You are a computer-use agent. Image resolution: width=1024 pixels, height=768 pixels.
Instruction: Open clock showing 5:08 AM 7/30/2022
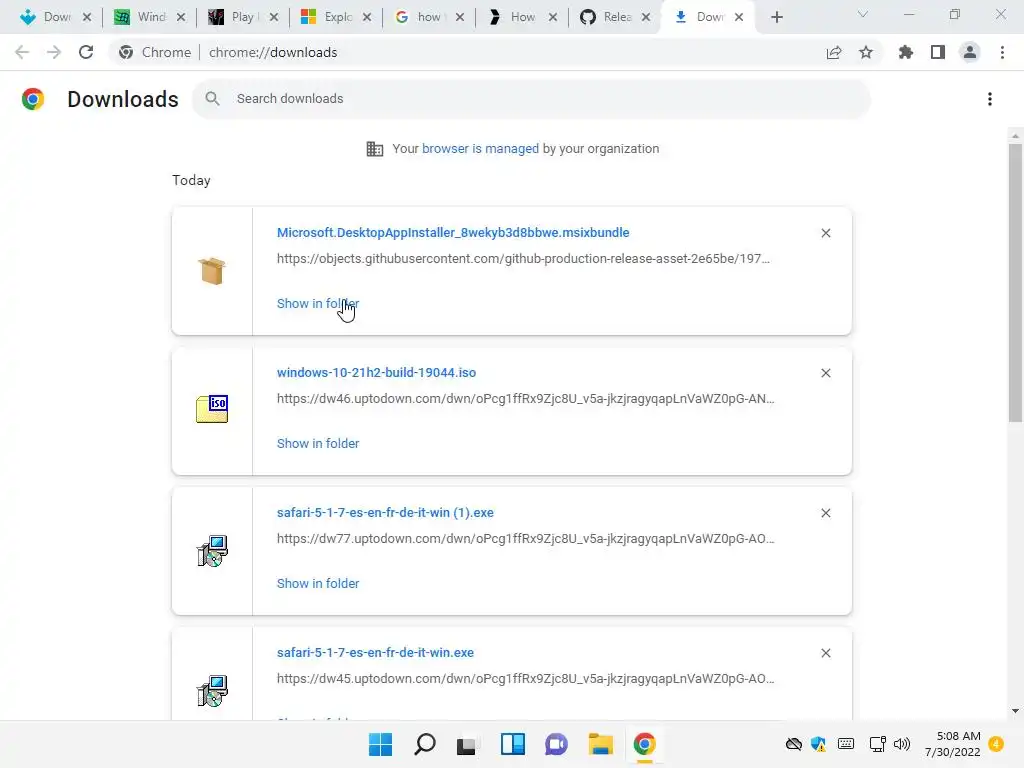click(x=952, y=744)
